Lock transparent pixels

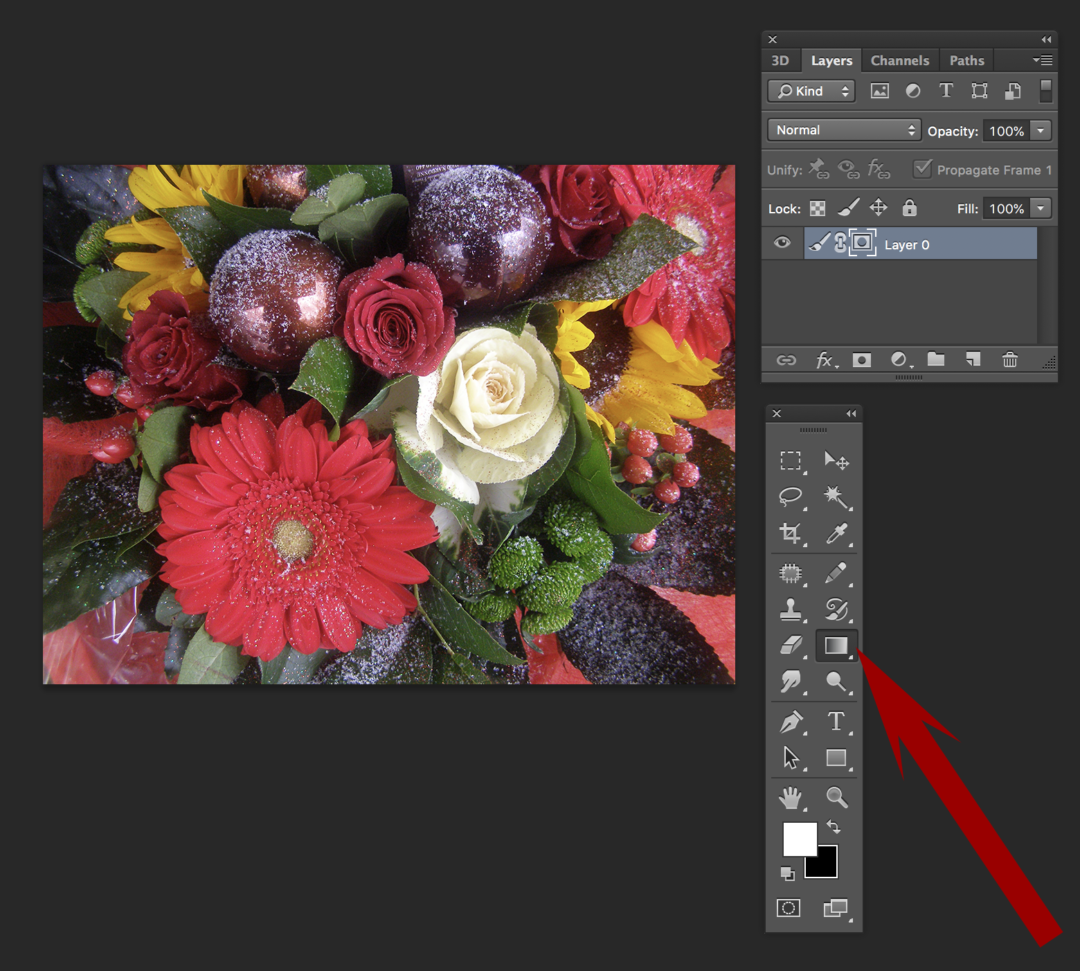pyautogui.click(x=818, y=208)
